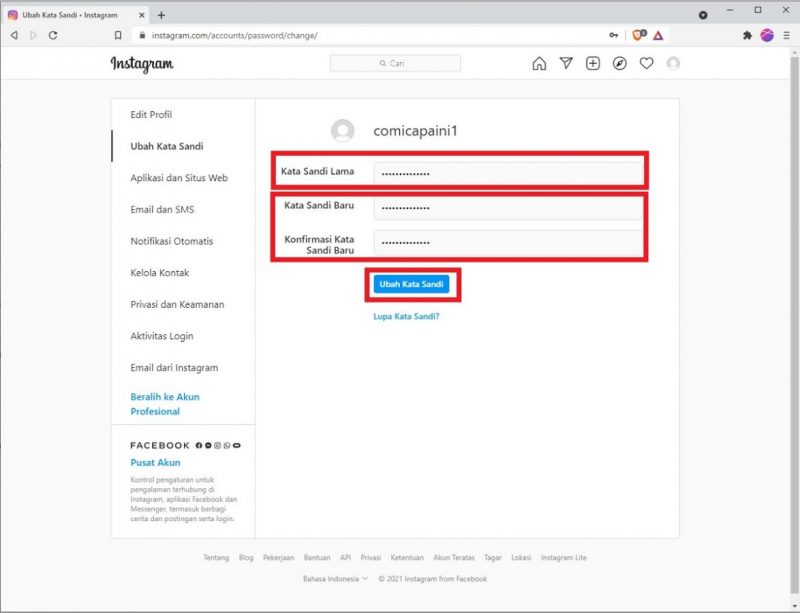Click Lupa Kata Sandi? link
The image size is (800, 613).
point(406,316)
